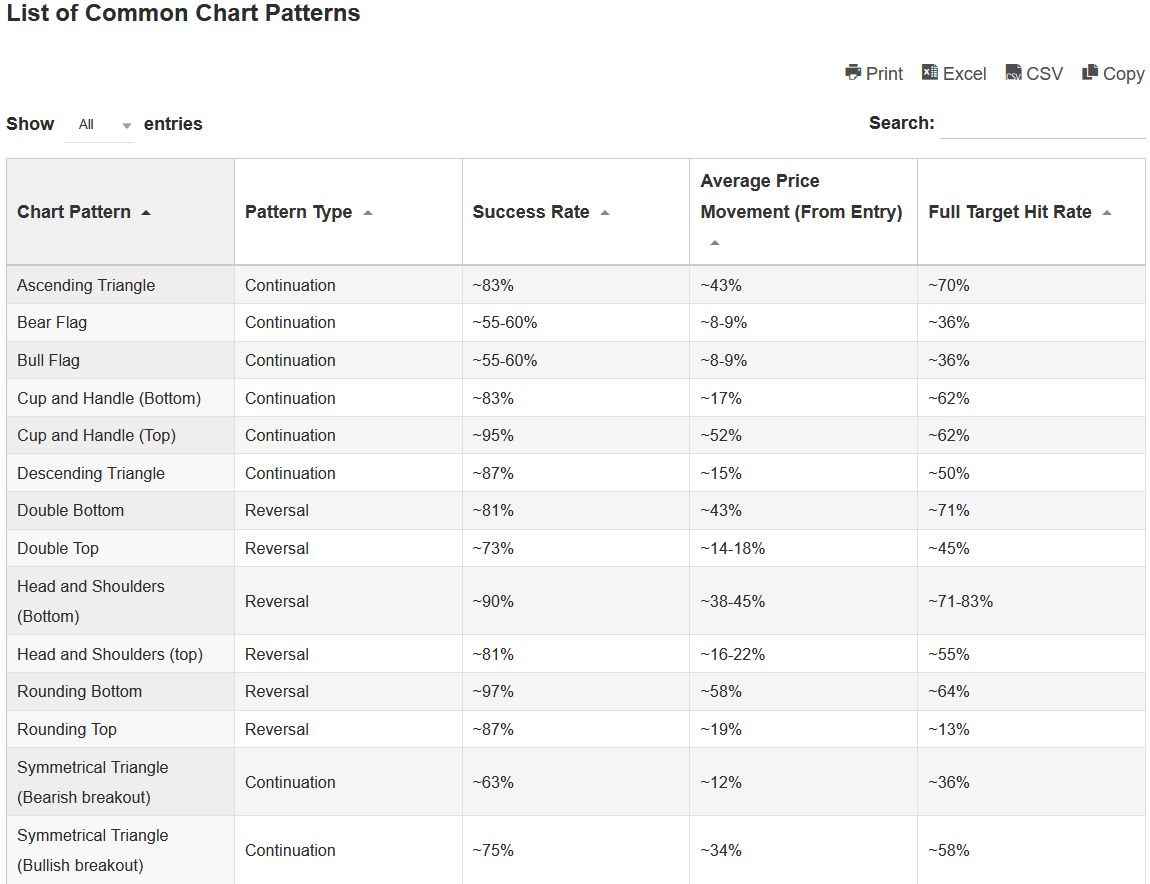Sort by Success Rate column header
Image resolution: width=1150 pixels, height=884 pixels.
531,212
